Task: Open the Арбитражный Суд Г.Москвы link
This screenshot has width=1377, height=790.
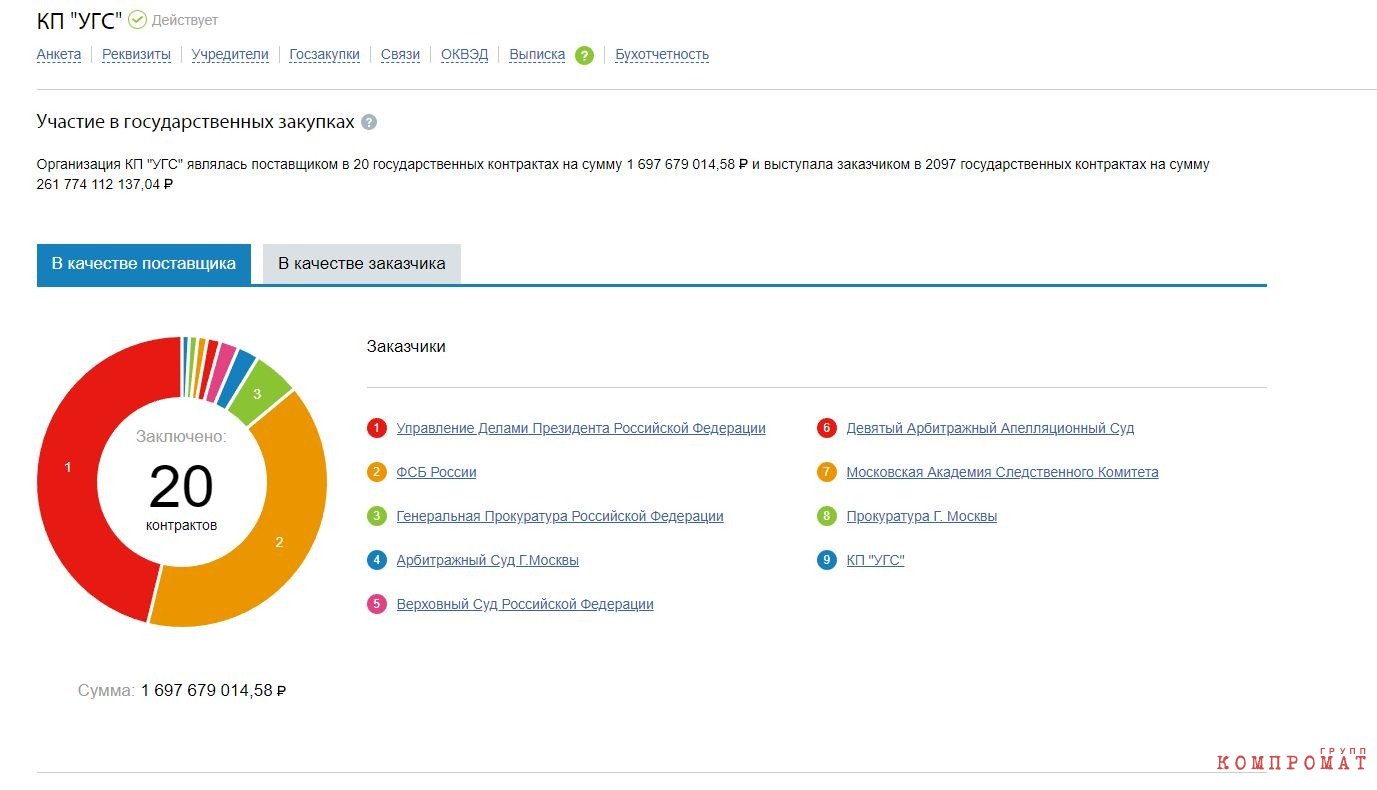Action: coord(488,560)
